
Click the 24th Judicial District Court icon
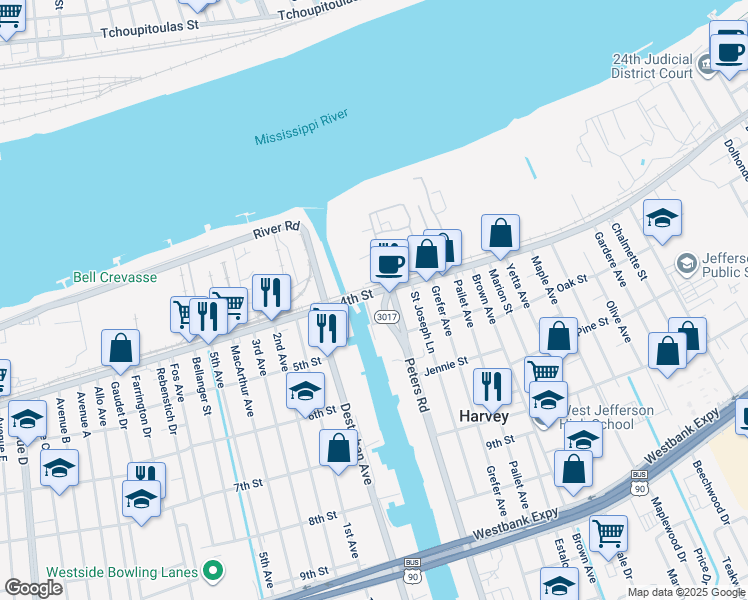[706, 65]
